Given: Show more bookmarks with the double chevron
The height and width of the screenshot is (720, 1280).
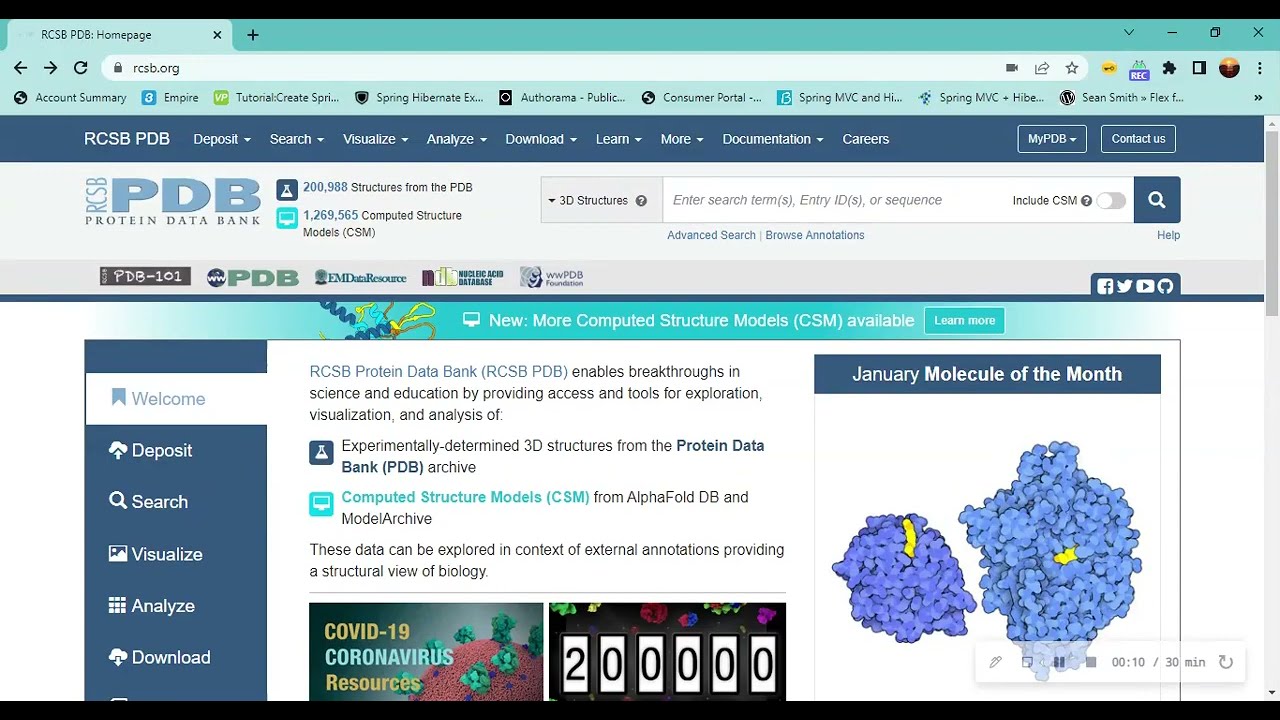Looking at the screenshot, I should click(x=1258, y=98).
